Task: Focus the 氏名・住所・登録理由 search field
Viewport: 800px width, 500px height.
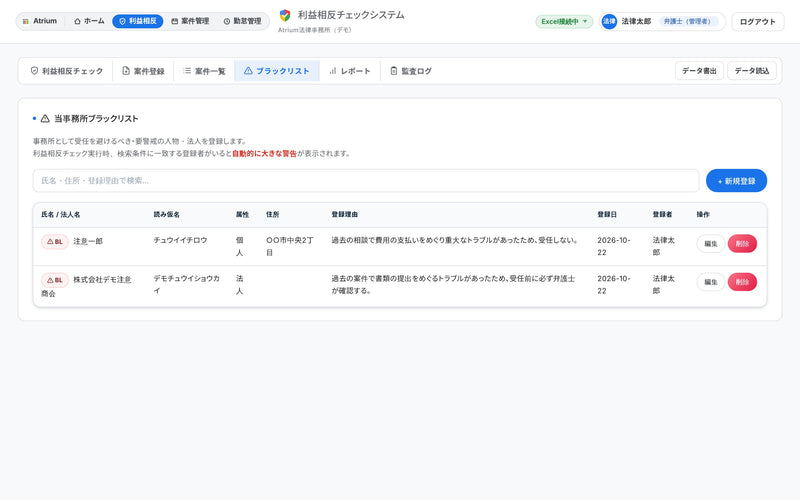Action: click(x=366, y=181)
